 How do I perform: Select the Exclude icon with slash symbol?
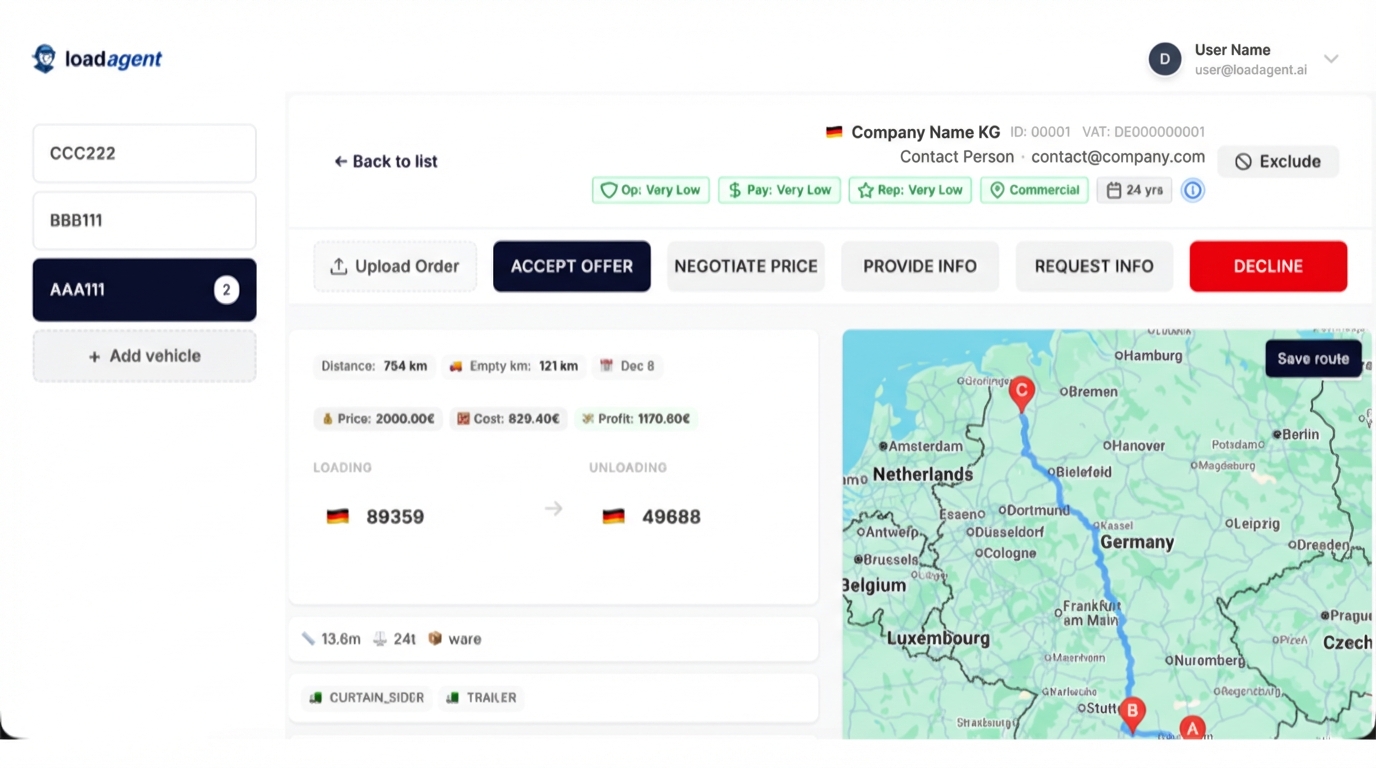point(1243,161)
